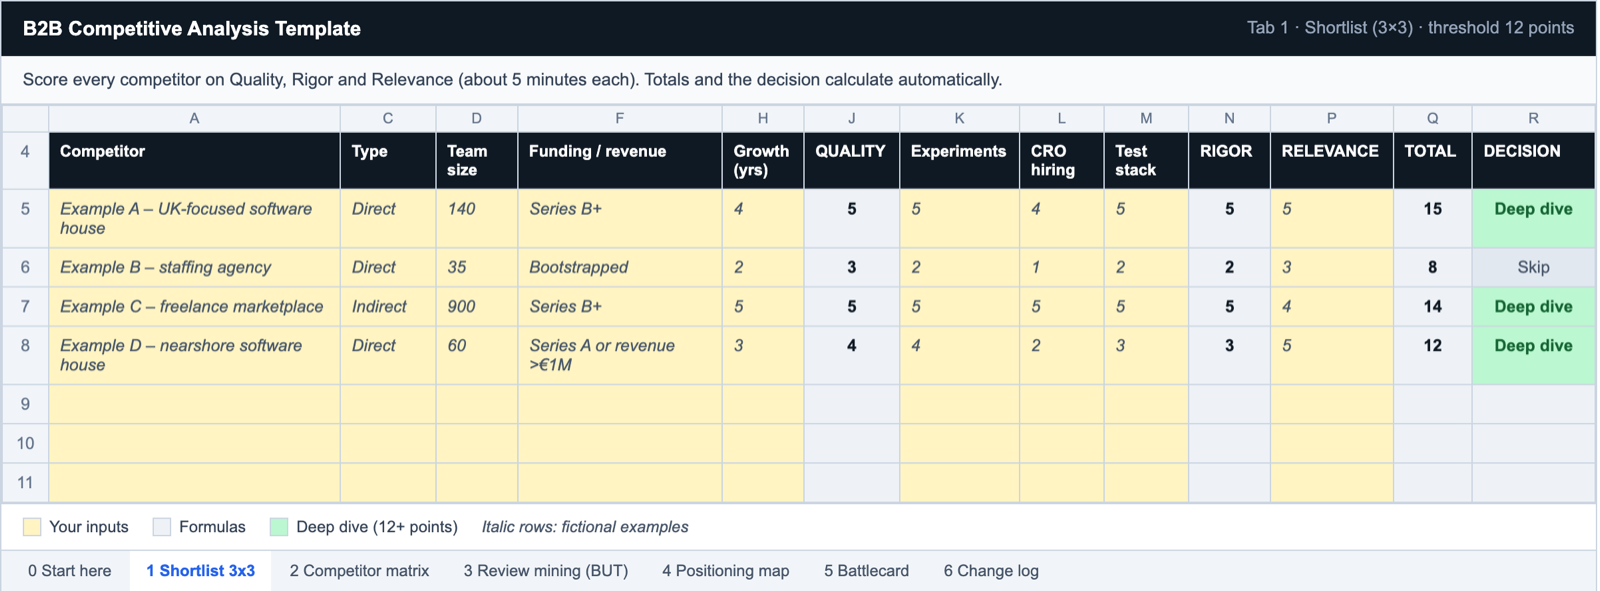Click the 'Deep dive (12+ points)' green swatch
The width and height of the screenshot is (1600, 591).
coord(279,527)
